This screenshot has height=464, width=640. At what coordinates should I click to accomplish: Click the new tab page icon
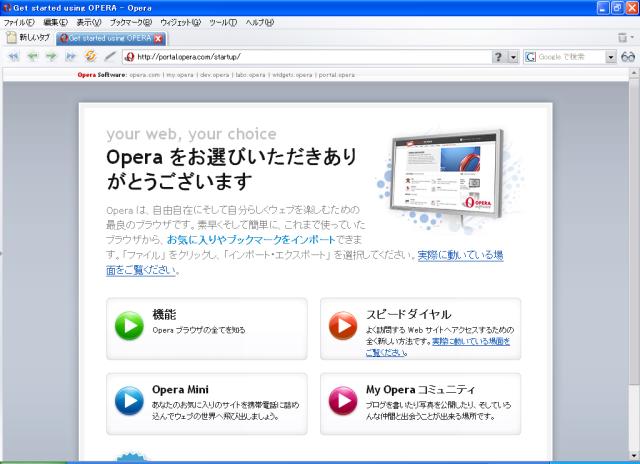pos(11,38)
